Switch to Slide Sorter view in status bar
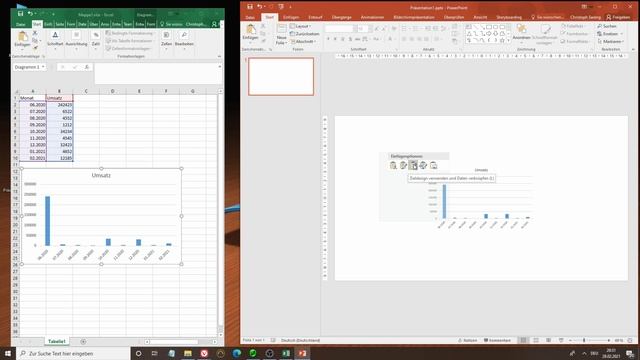640x360 pixels. point(536,340)
